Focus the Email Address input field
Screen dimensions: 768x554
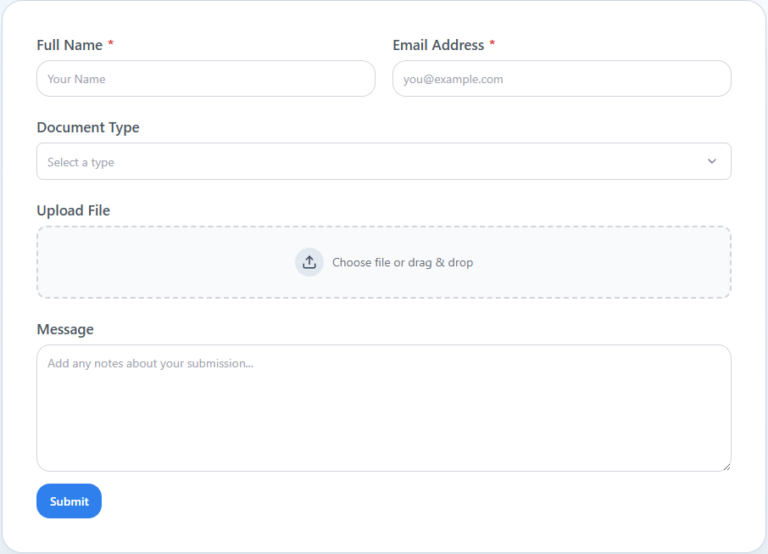click(x=562, y=78)
